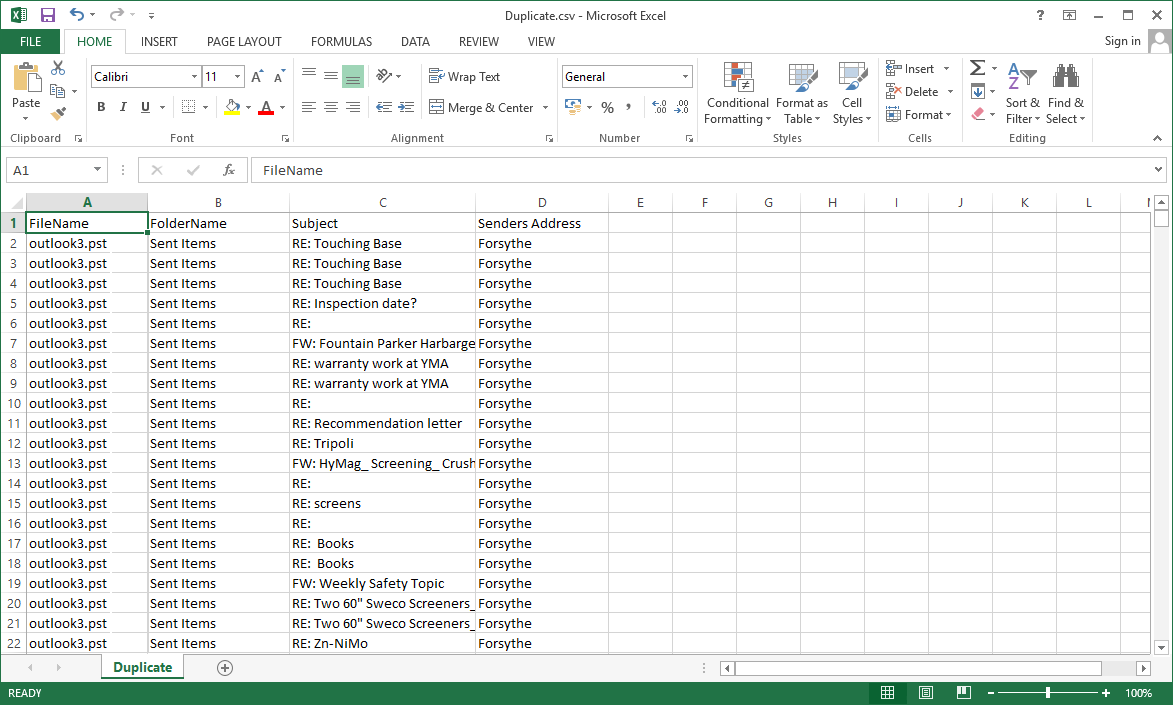
Task: Open Format cells dropdown in Cells group
Action: point(919,115)
